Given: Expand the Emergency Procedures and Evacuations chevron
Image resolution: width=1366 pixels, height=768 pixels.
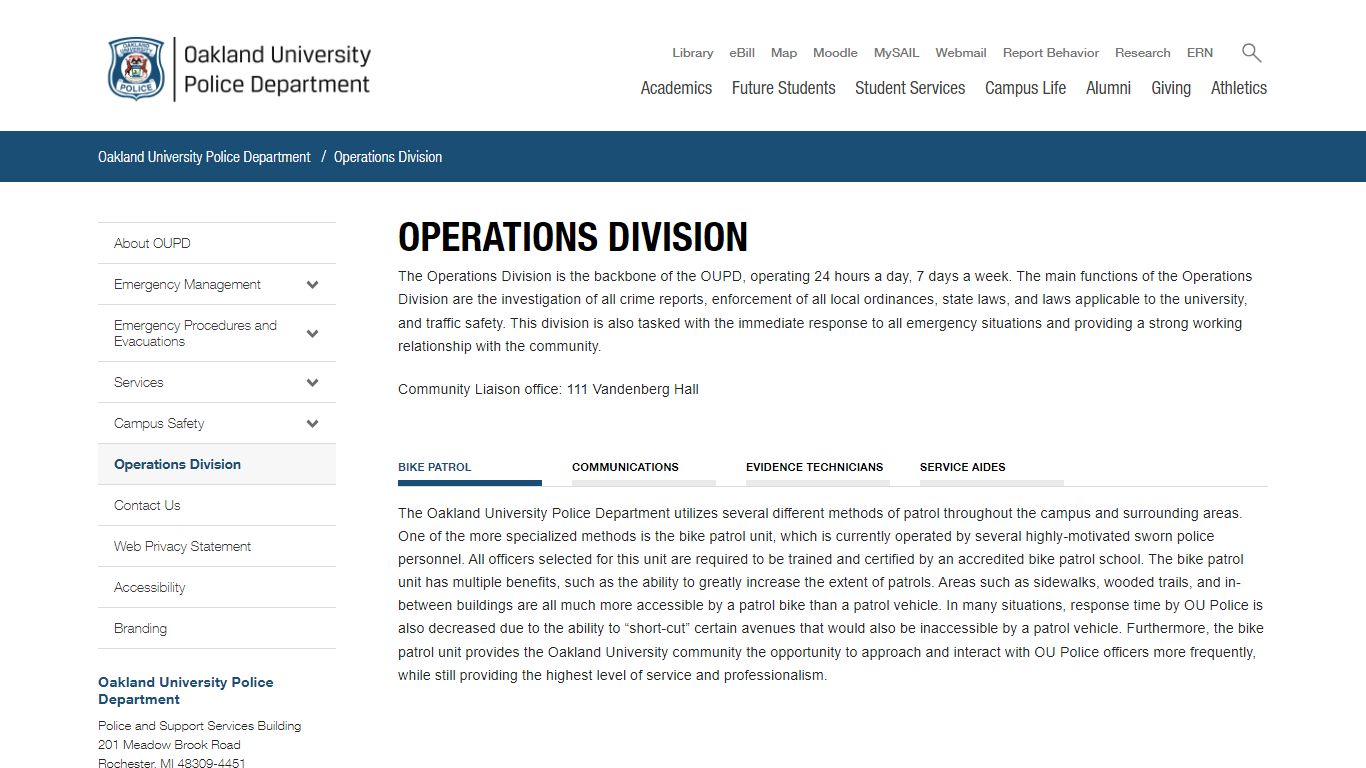Looking at the screenshot, I should (x=312, y=333).
